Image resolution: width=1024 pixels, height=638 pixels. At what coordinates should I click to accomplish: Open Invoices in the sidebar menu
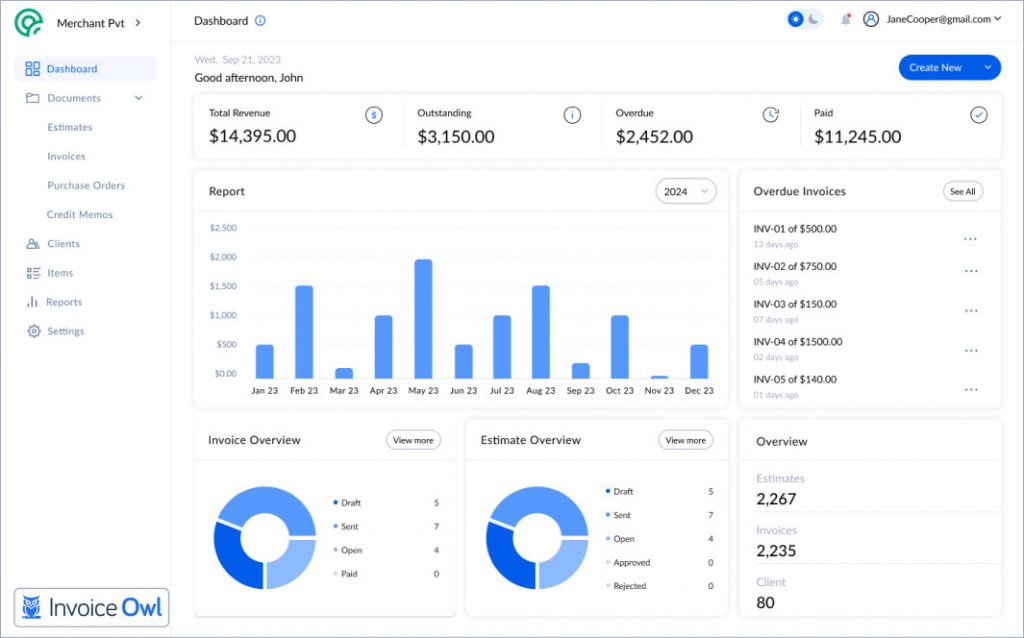point(66,156)
